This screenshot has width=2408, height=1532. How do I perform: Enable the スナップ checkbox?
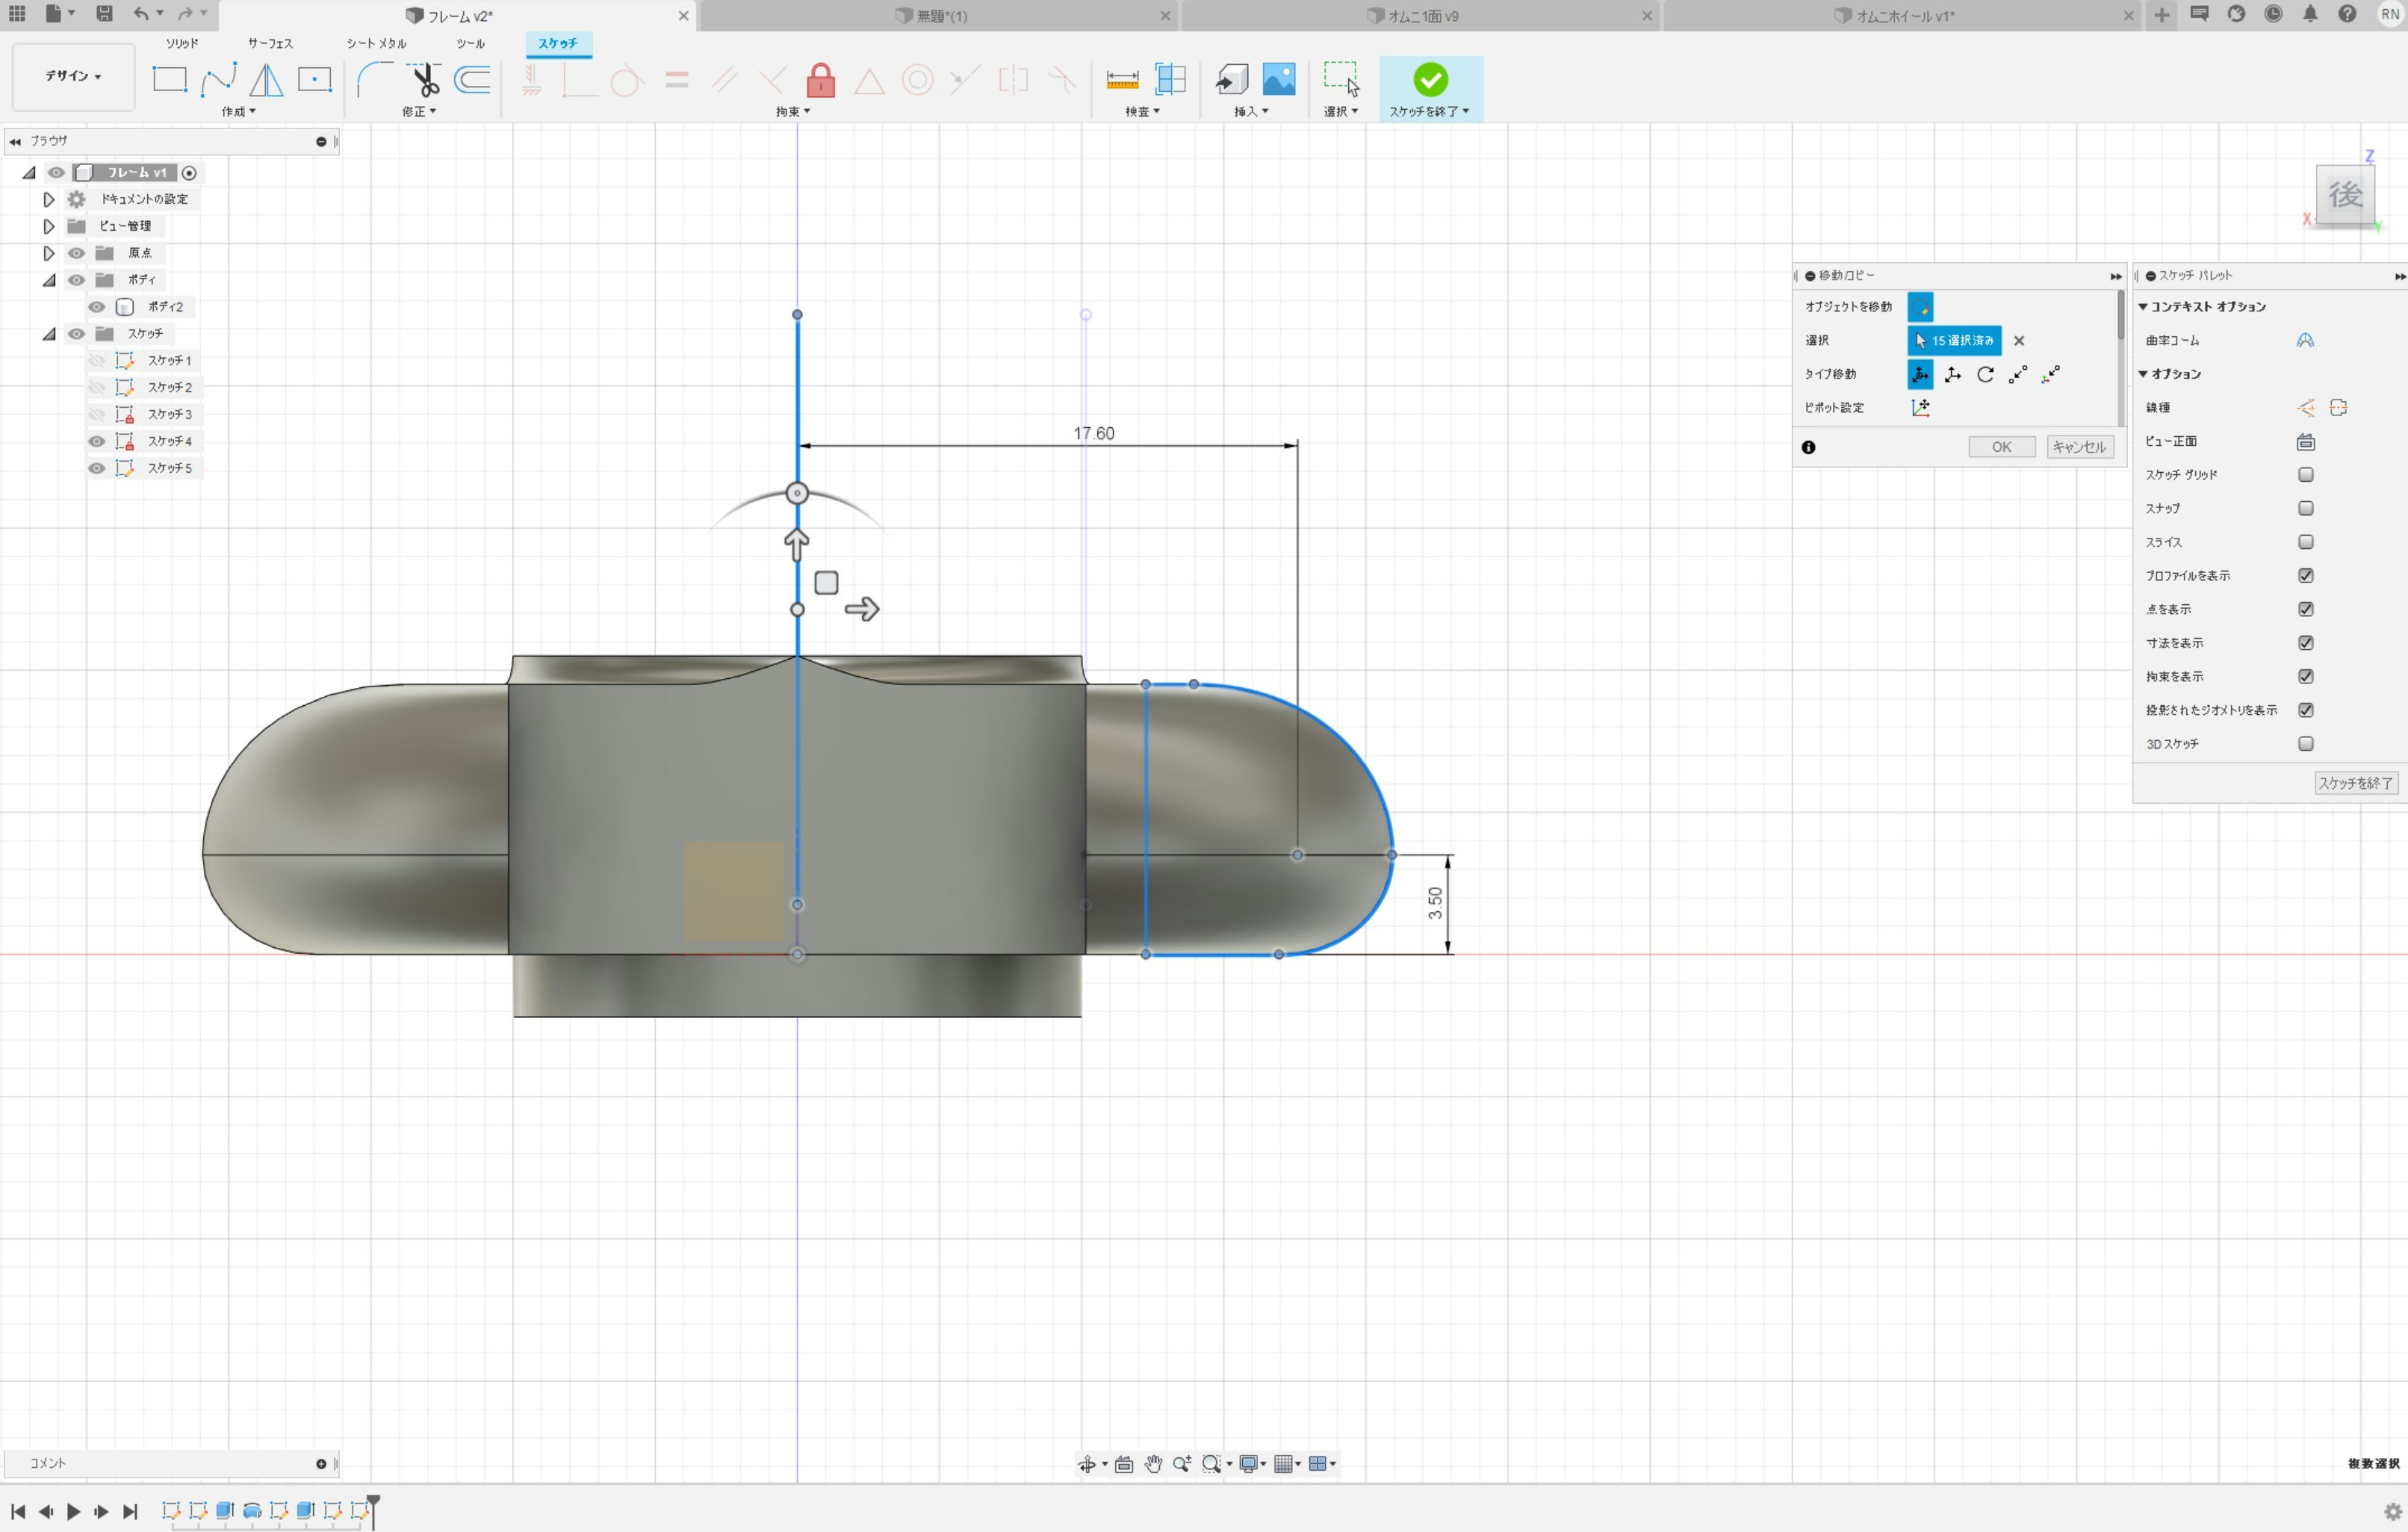[2305, 508]
